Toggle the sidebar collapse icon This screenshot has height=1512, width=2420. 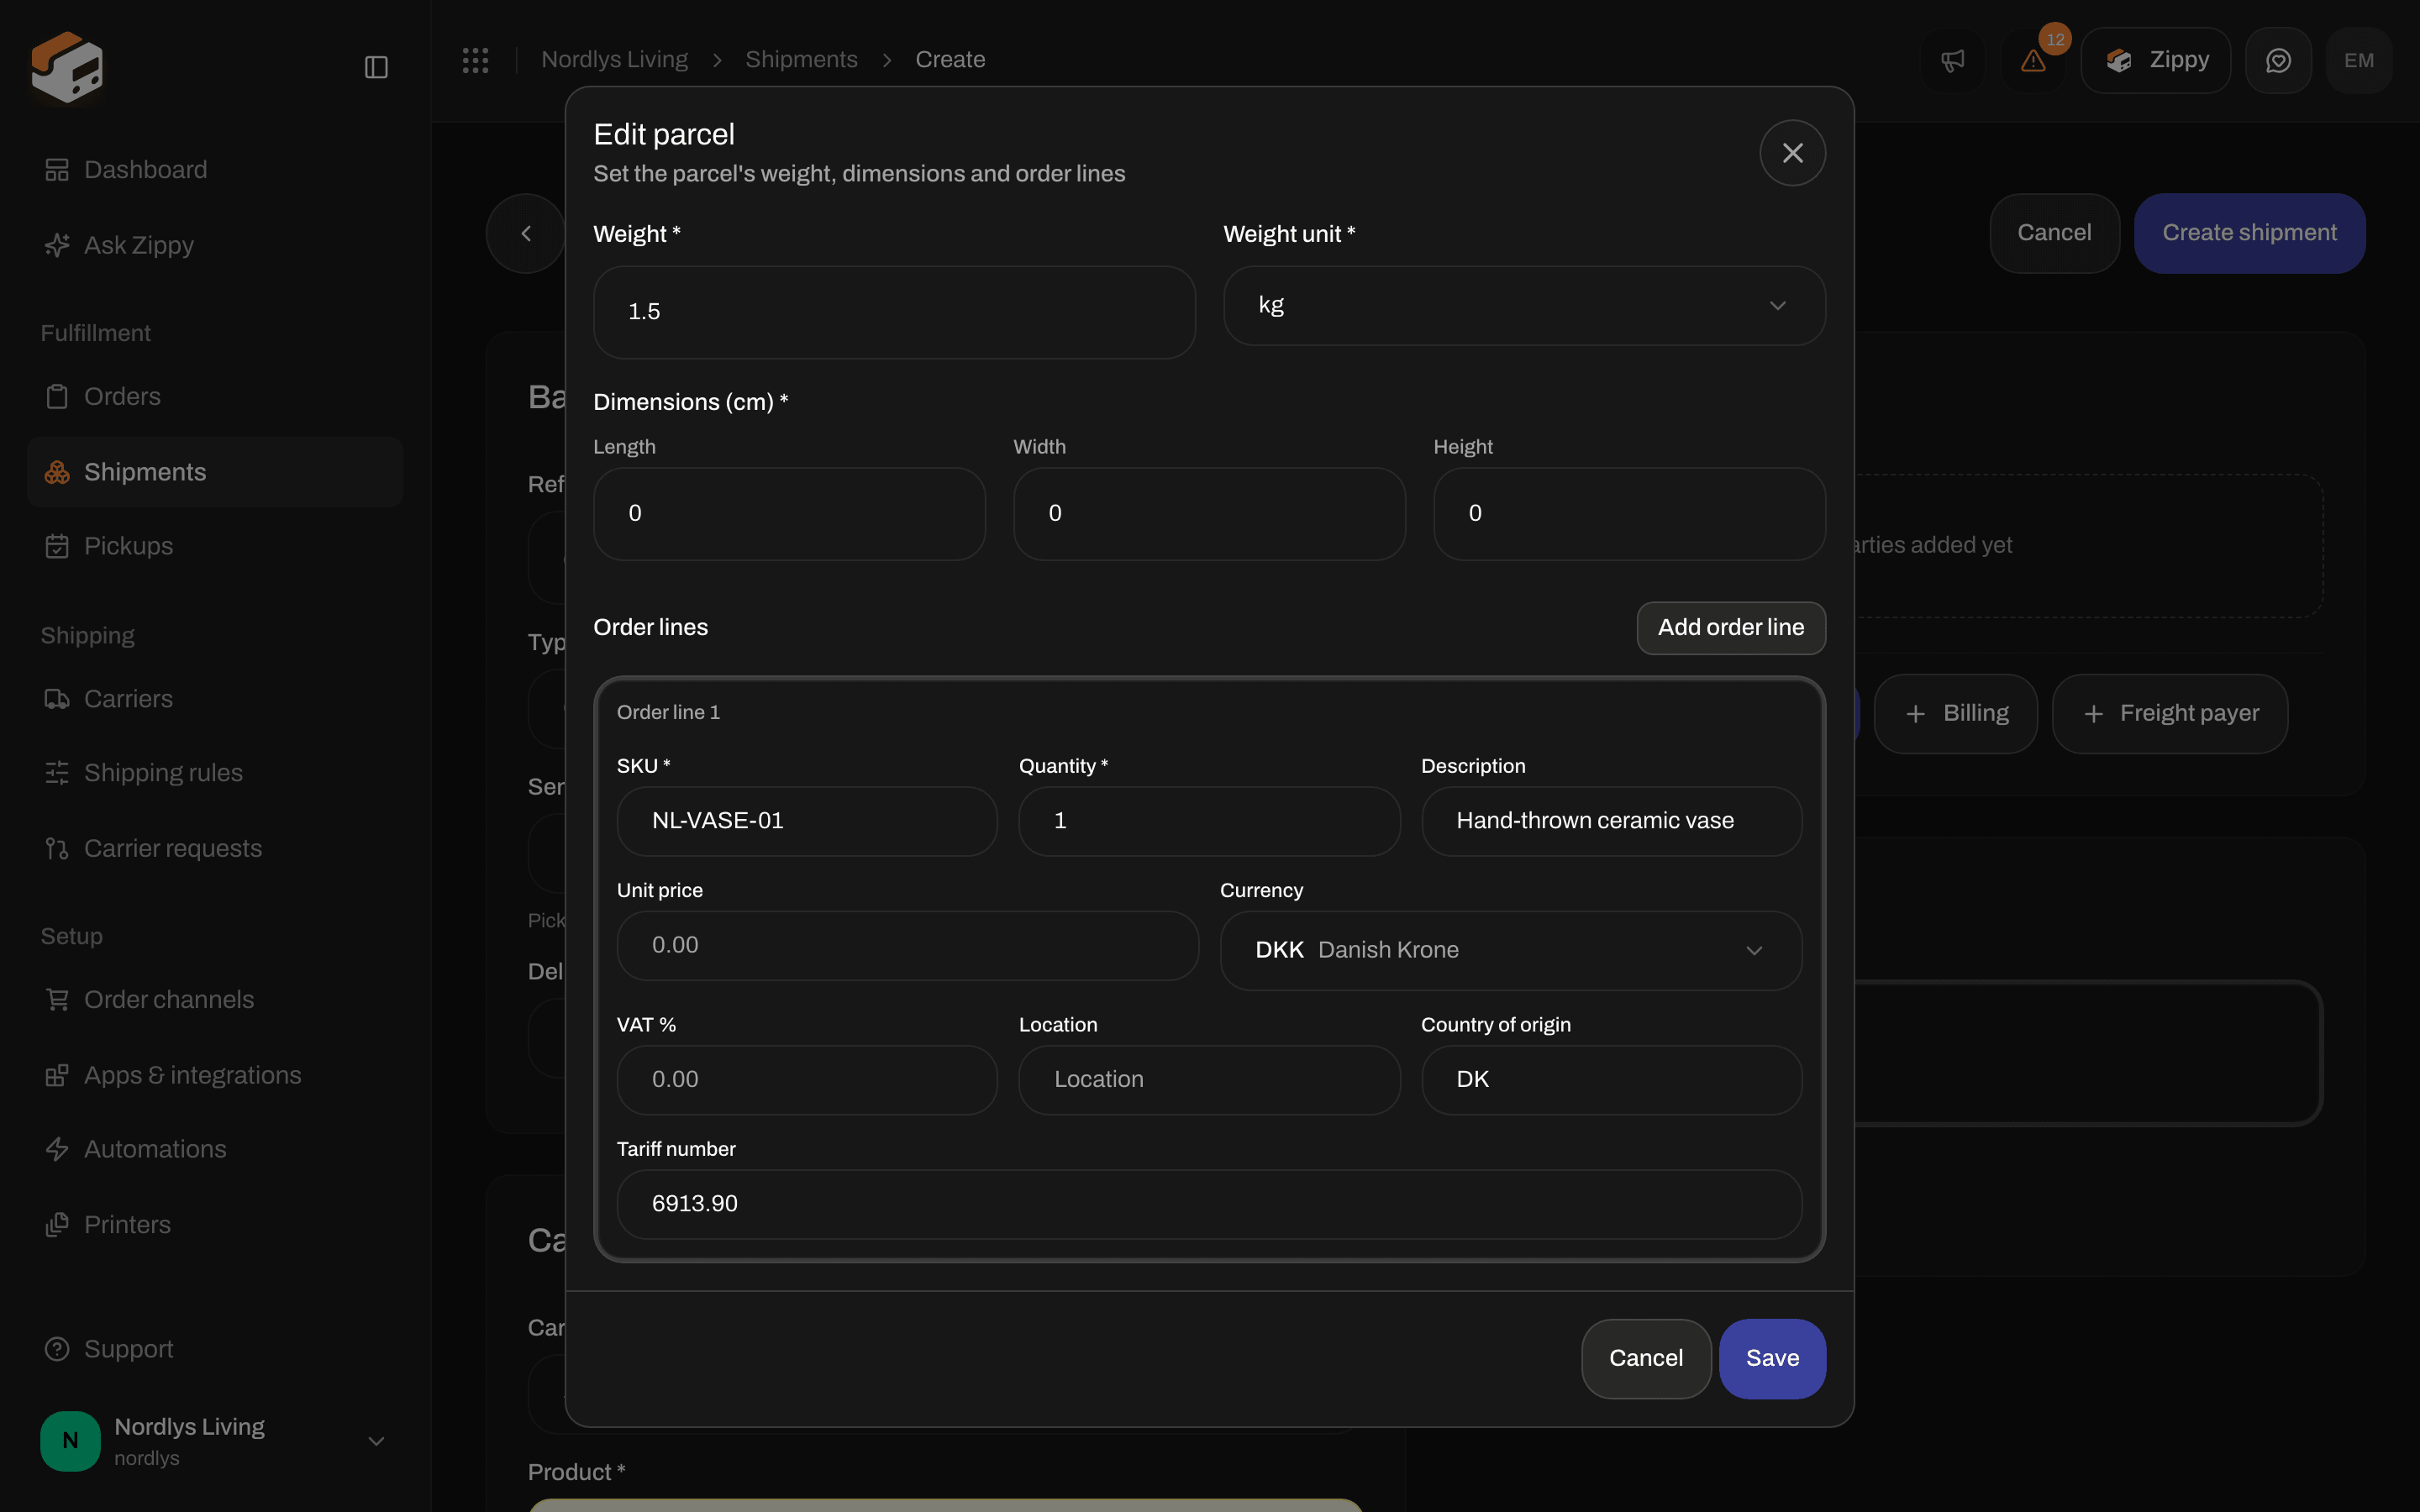376,67
